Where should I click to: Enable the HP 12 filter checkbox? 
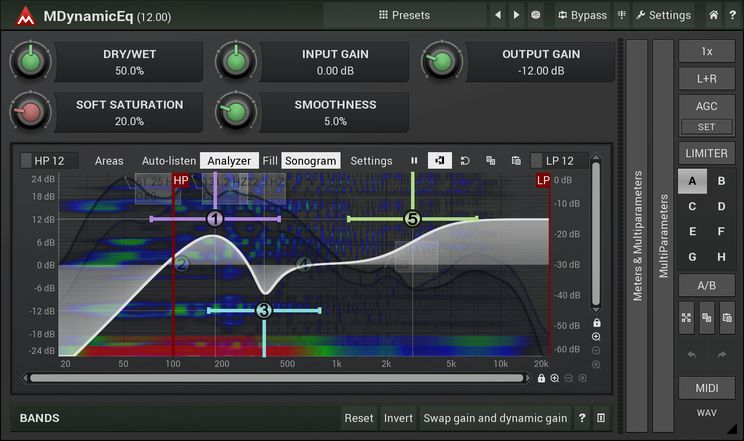(26, 161)
